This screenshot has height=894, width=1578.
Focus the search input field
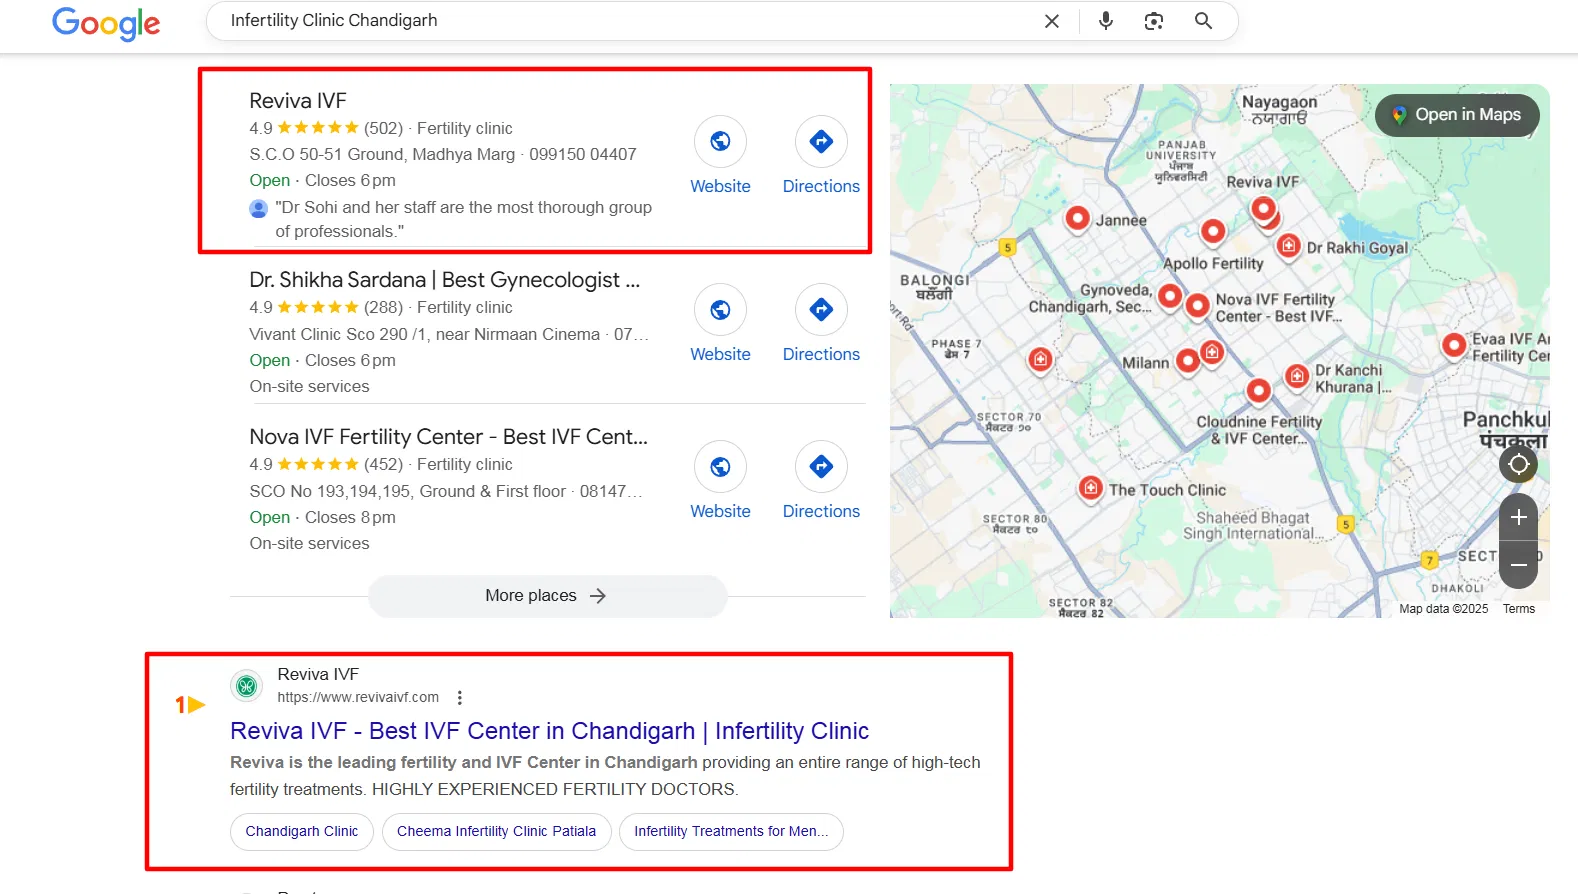click(620, 21)
